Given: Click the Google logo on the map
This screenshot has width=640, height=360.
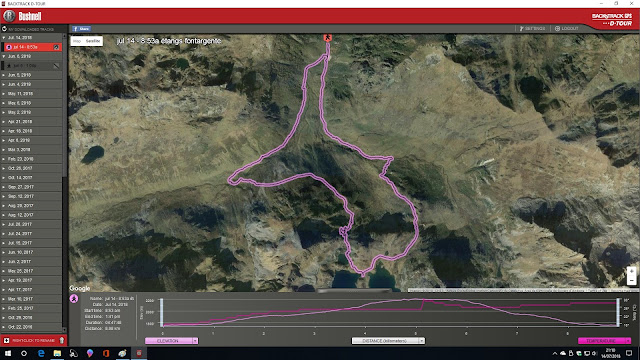Looking at the screenshot, I should [x=80, y=288].
